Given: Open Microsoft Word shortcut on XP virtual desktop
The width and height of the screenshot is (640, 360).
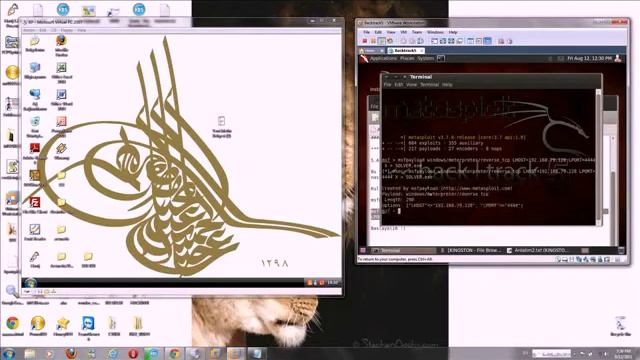Looking at the screenshot, I should [x=61, y=94].
